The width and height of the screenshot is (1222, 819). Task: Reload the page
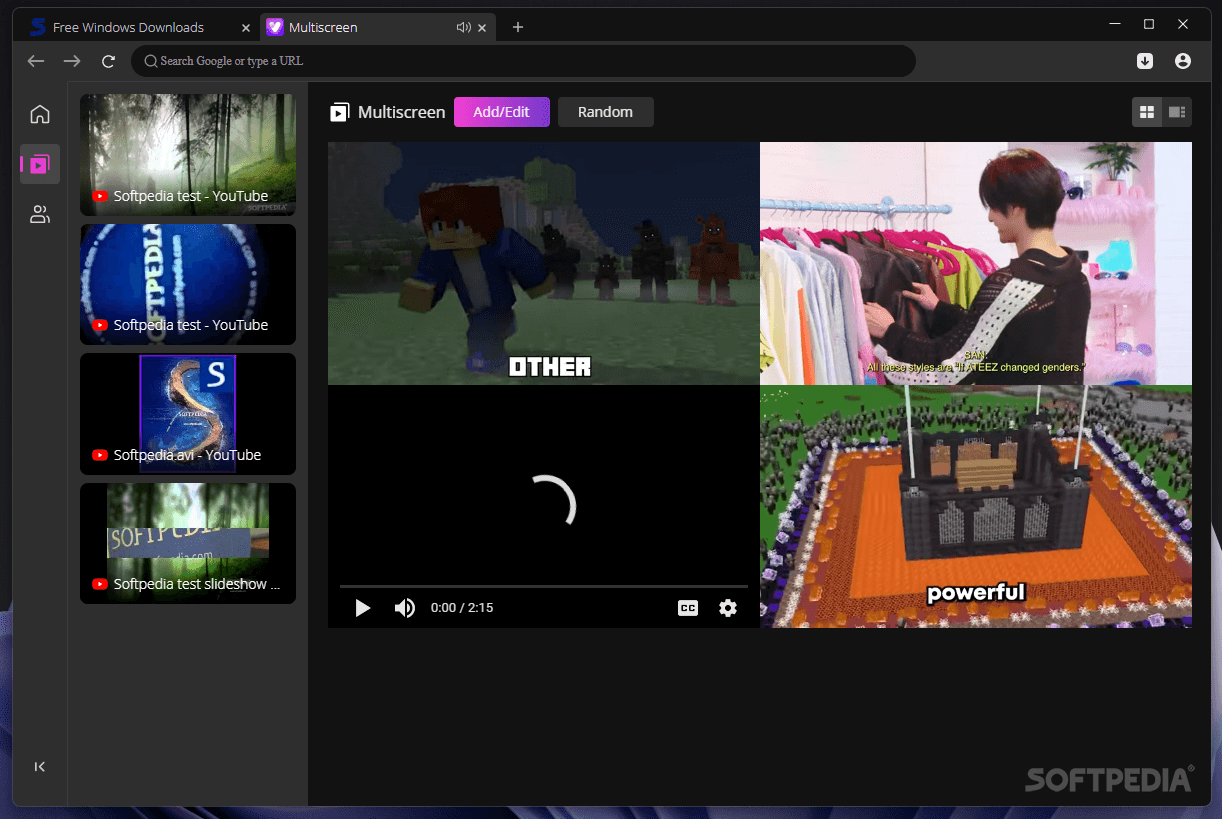[x=108, y=61]
